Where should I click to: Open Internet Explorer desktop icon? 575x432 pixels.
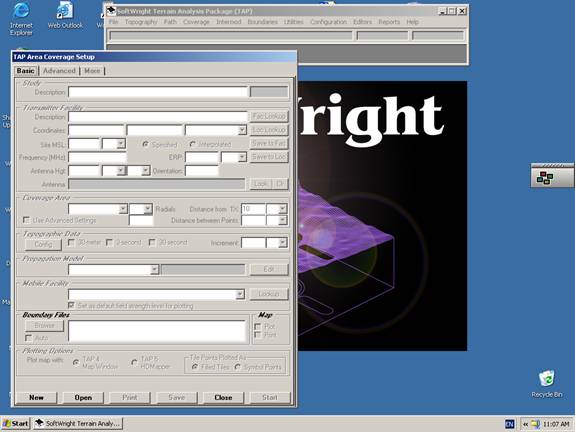point(21,19)
